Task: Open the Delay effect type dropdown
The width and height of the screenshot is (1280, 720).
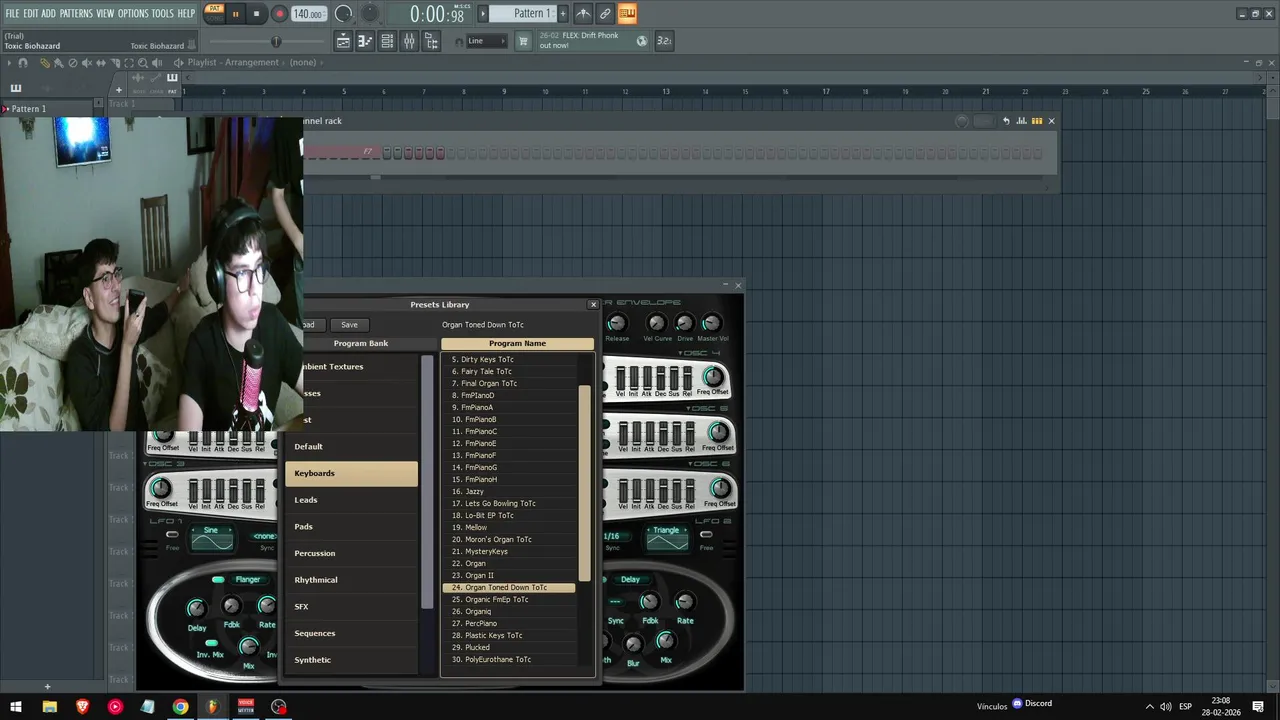Action: [631, 580]
